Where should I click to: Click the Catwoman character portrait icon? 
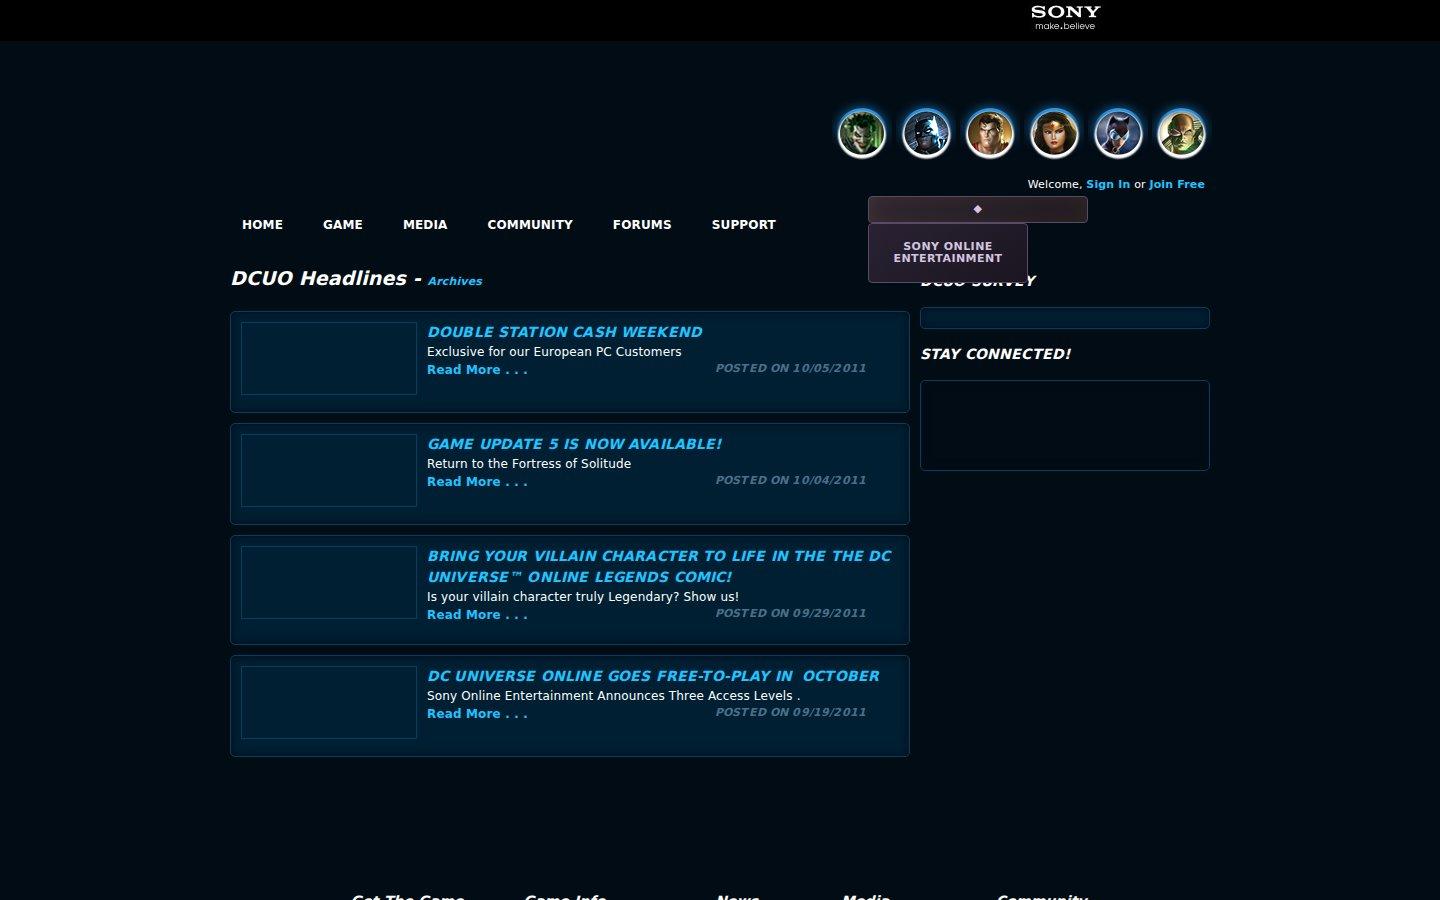[1118, 134]
